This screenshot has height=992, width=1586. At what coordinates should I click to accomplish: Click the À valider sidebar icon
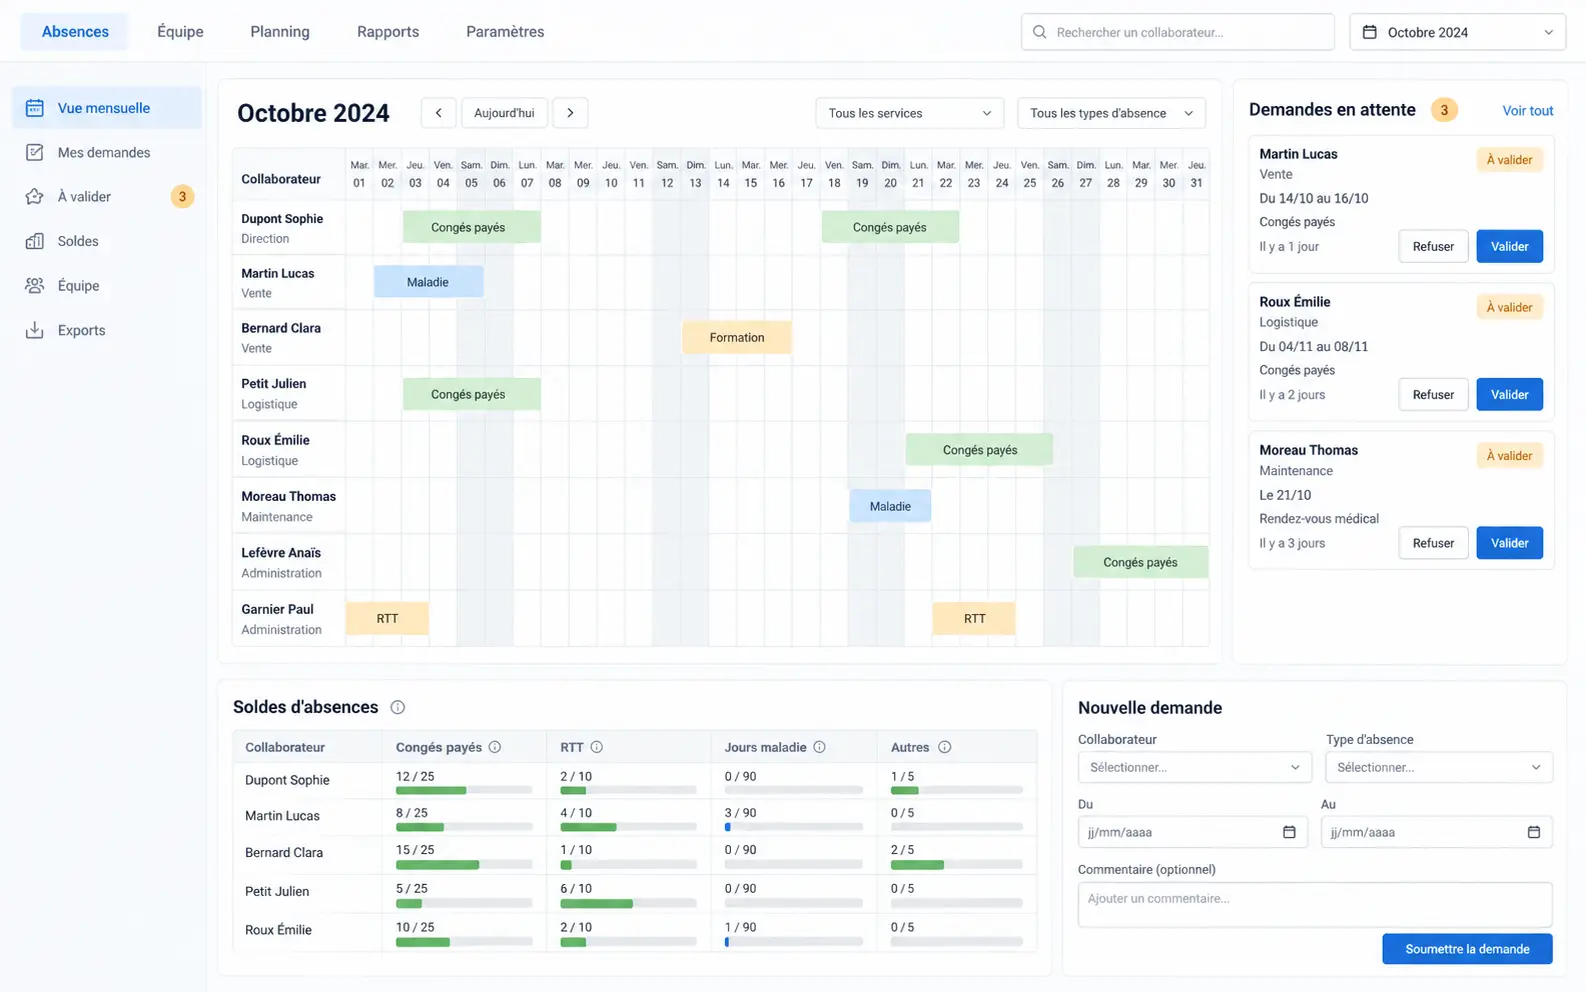35,197
